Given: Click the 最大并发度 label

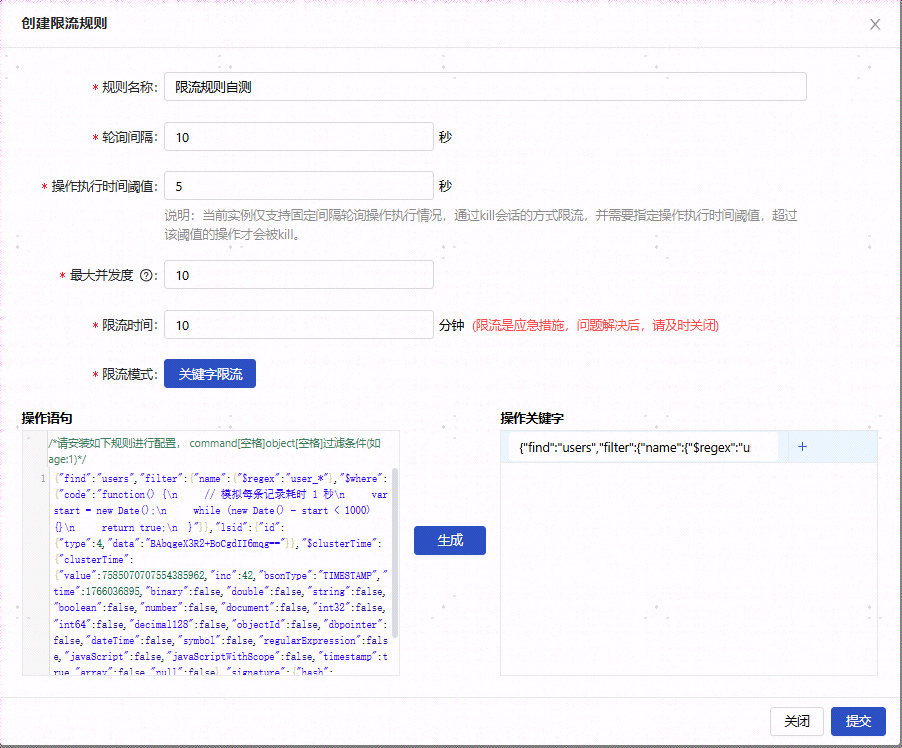Looking at the screenshot, I should click(101, 276).
